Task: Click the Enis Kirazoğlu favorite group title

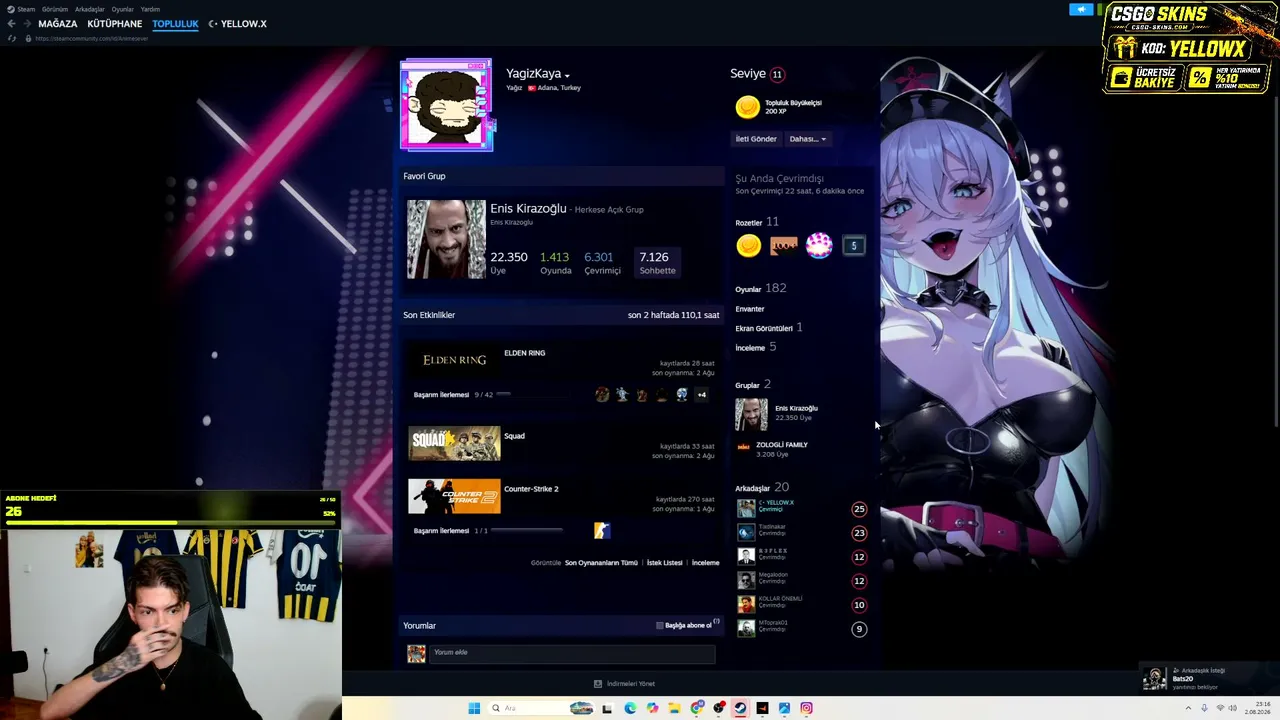Action: tap(528, 209)
